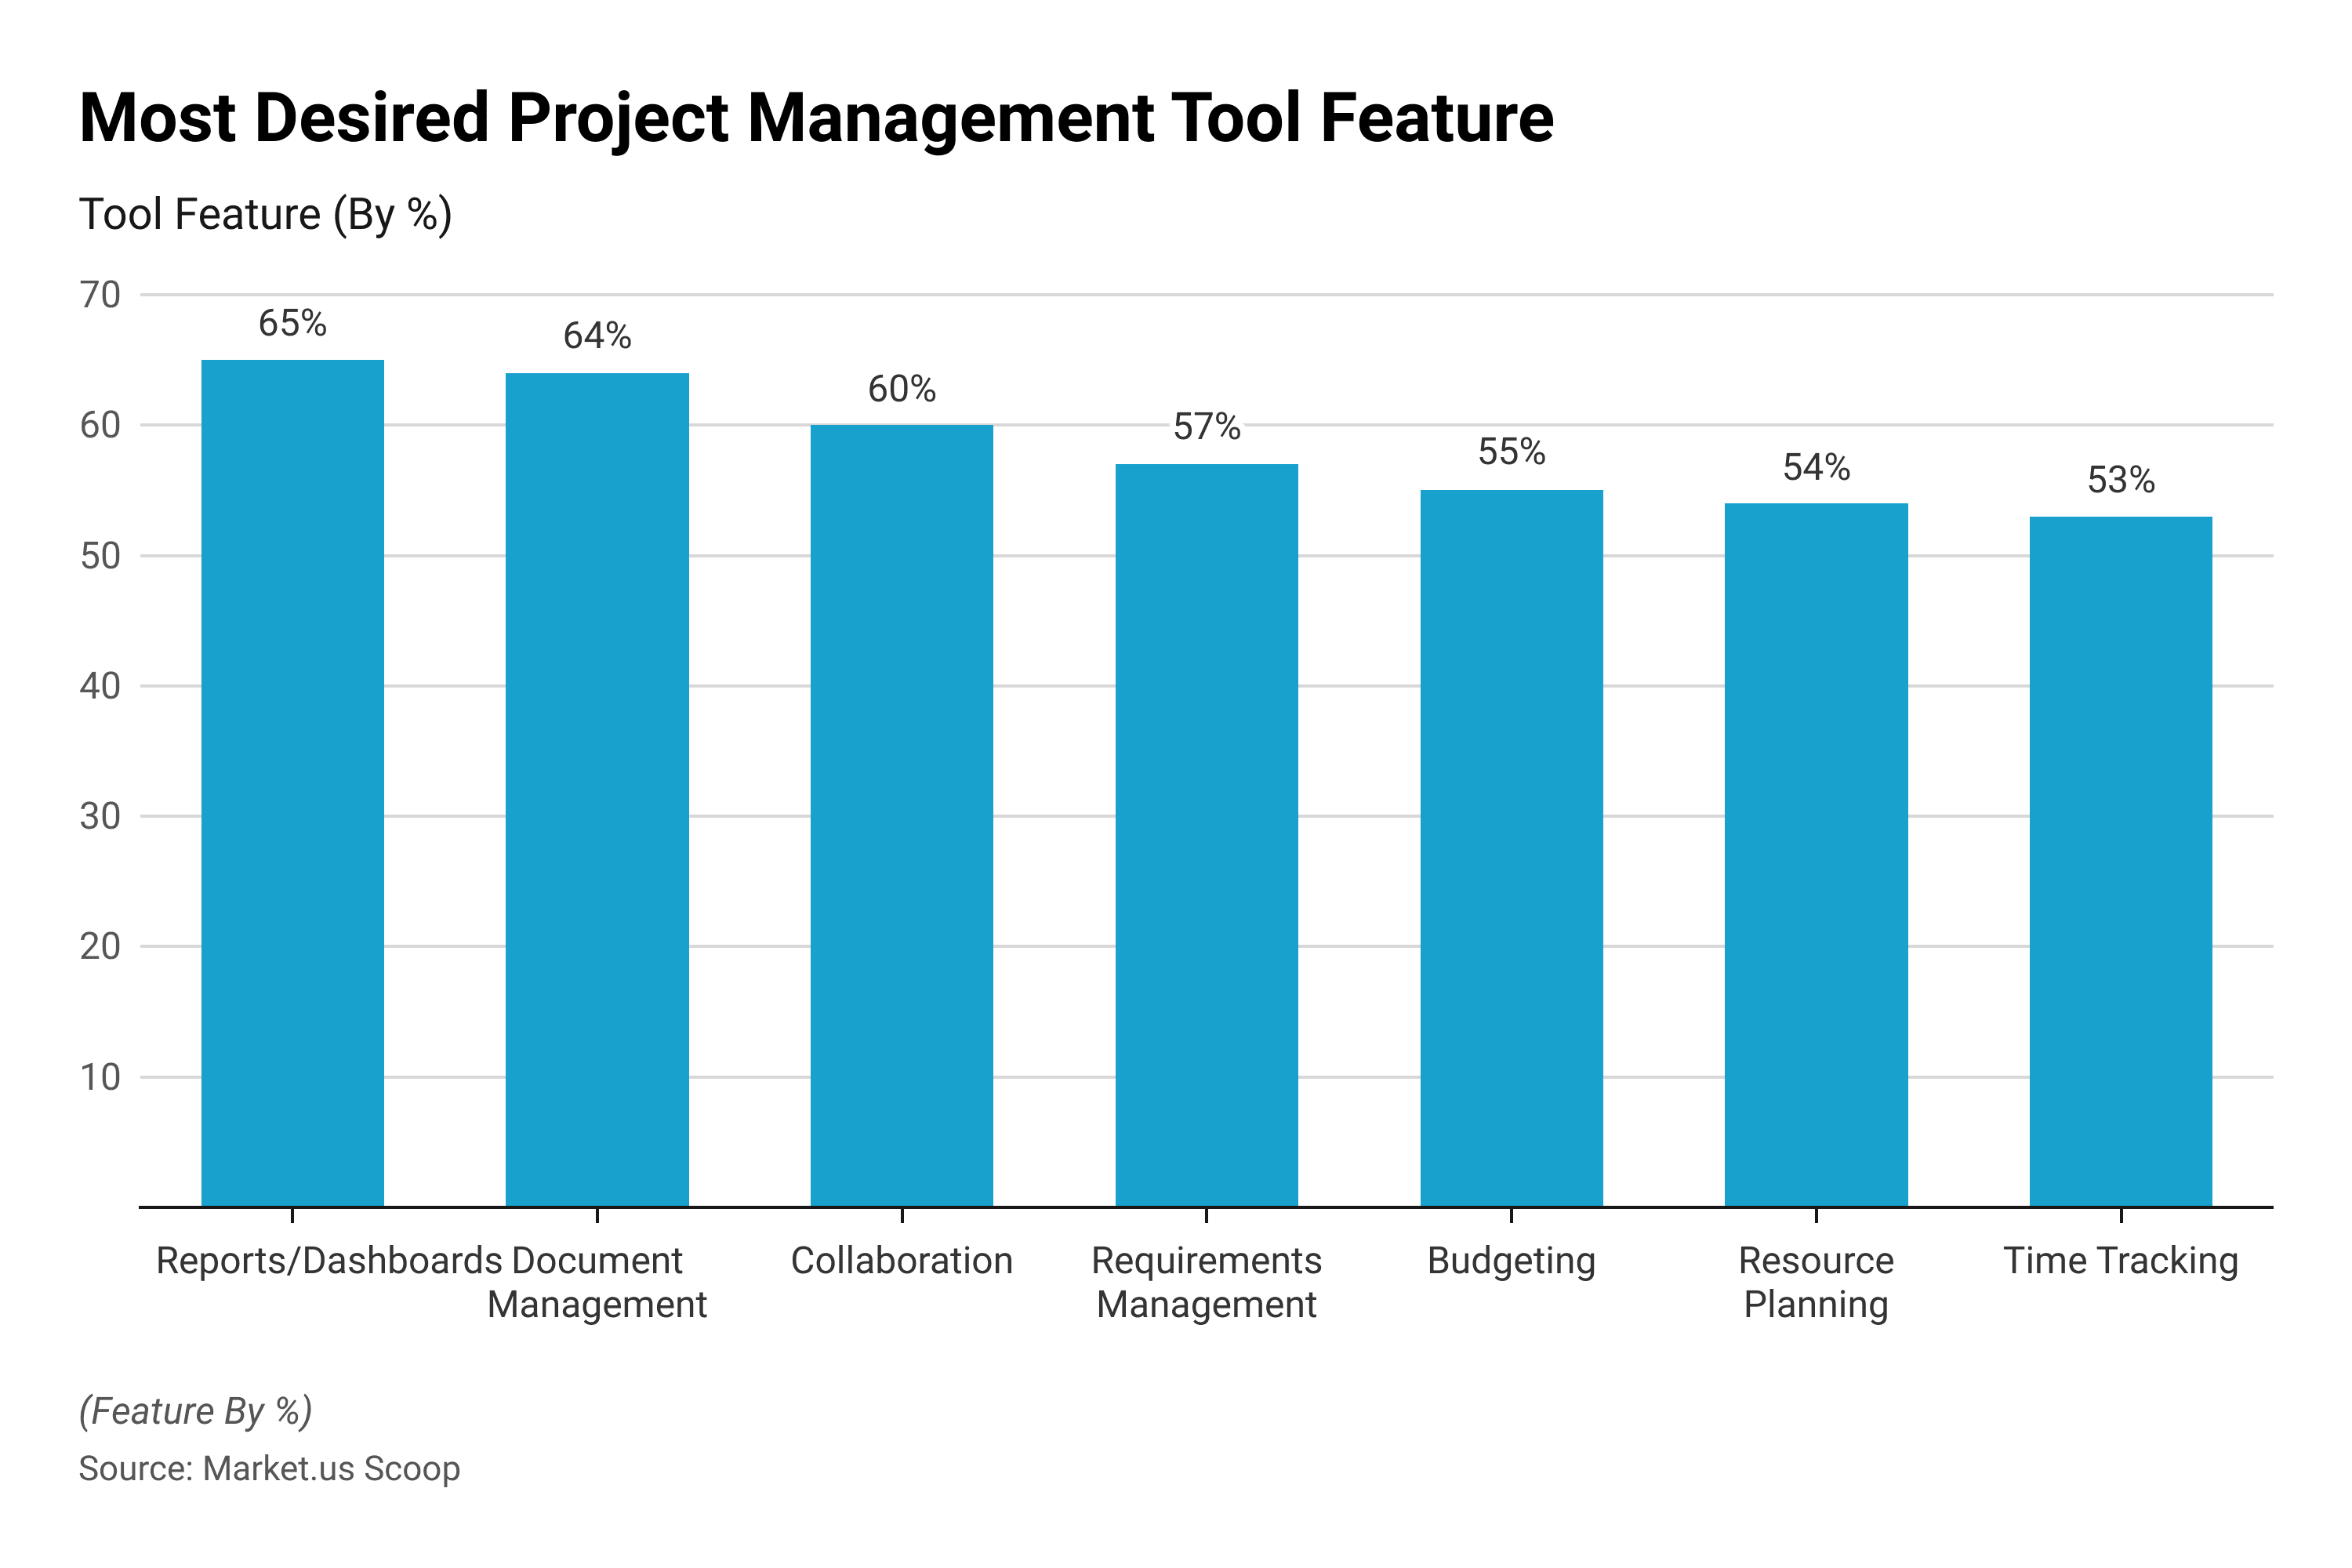Click the Budgeting bar
The height and width of the screenshot is (1568, 2352).
1511,848
